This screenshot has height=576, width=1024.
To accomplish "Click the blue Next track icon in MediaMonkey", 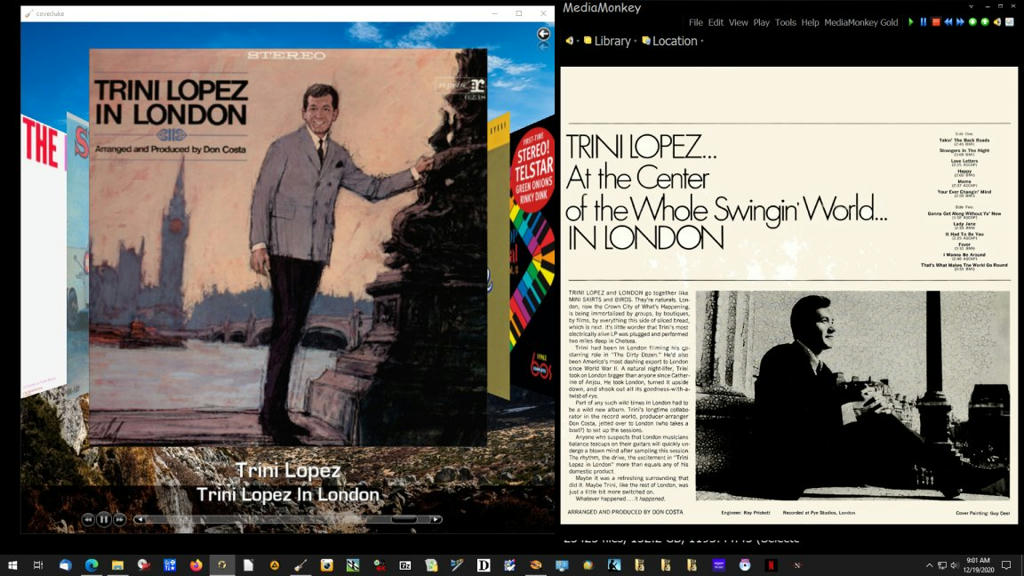I will (x=960, y=22).
